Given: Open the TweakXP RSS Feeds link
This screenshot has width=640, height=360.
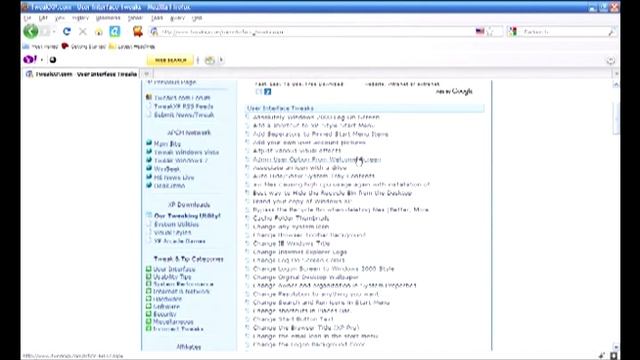Looking at the screenshot, I should pos(184,106).
